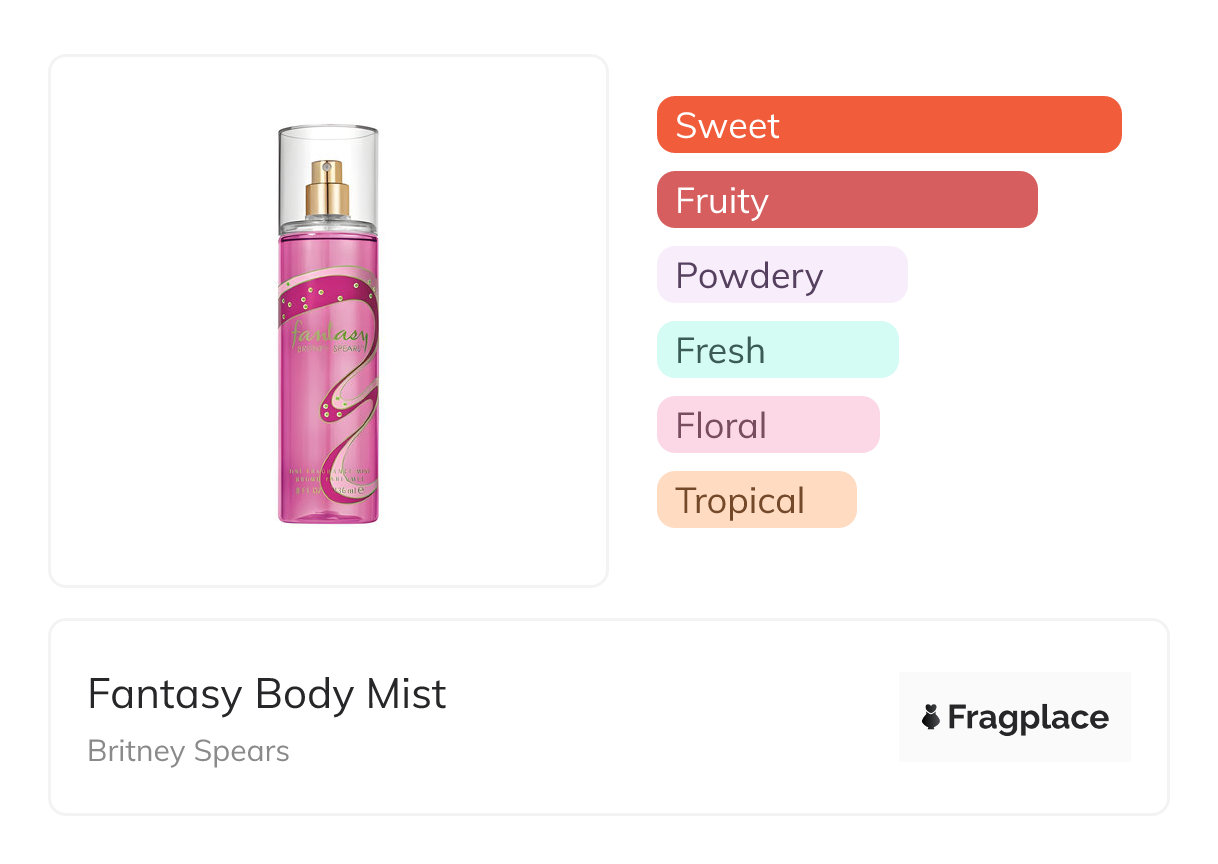Screen dimensions: 1218x864
Task: Select the Fruity accord bar
Action: (847, 200)
